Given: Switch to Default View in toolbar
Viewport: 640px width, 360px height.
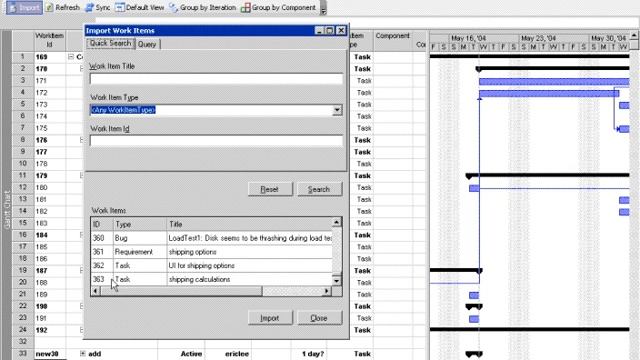Looking at the screenshot, I should [139, 7].
